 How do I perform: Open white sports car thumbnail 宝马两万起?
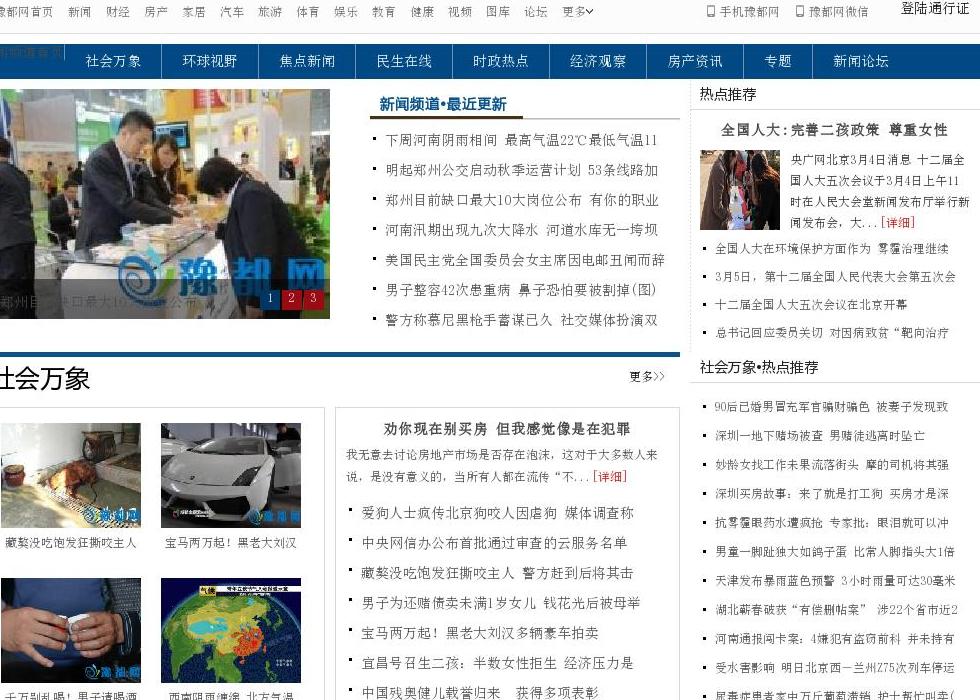coord(231,475)
